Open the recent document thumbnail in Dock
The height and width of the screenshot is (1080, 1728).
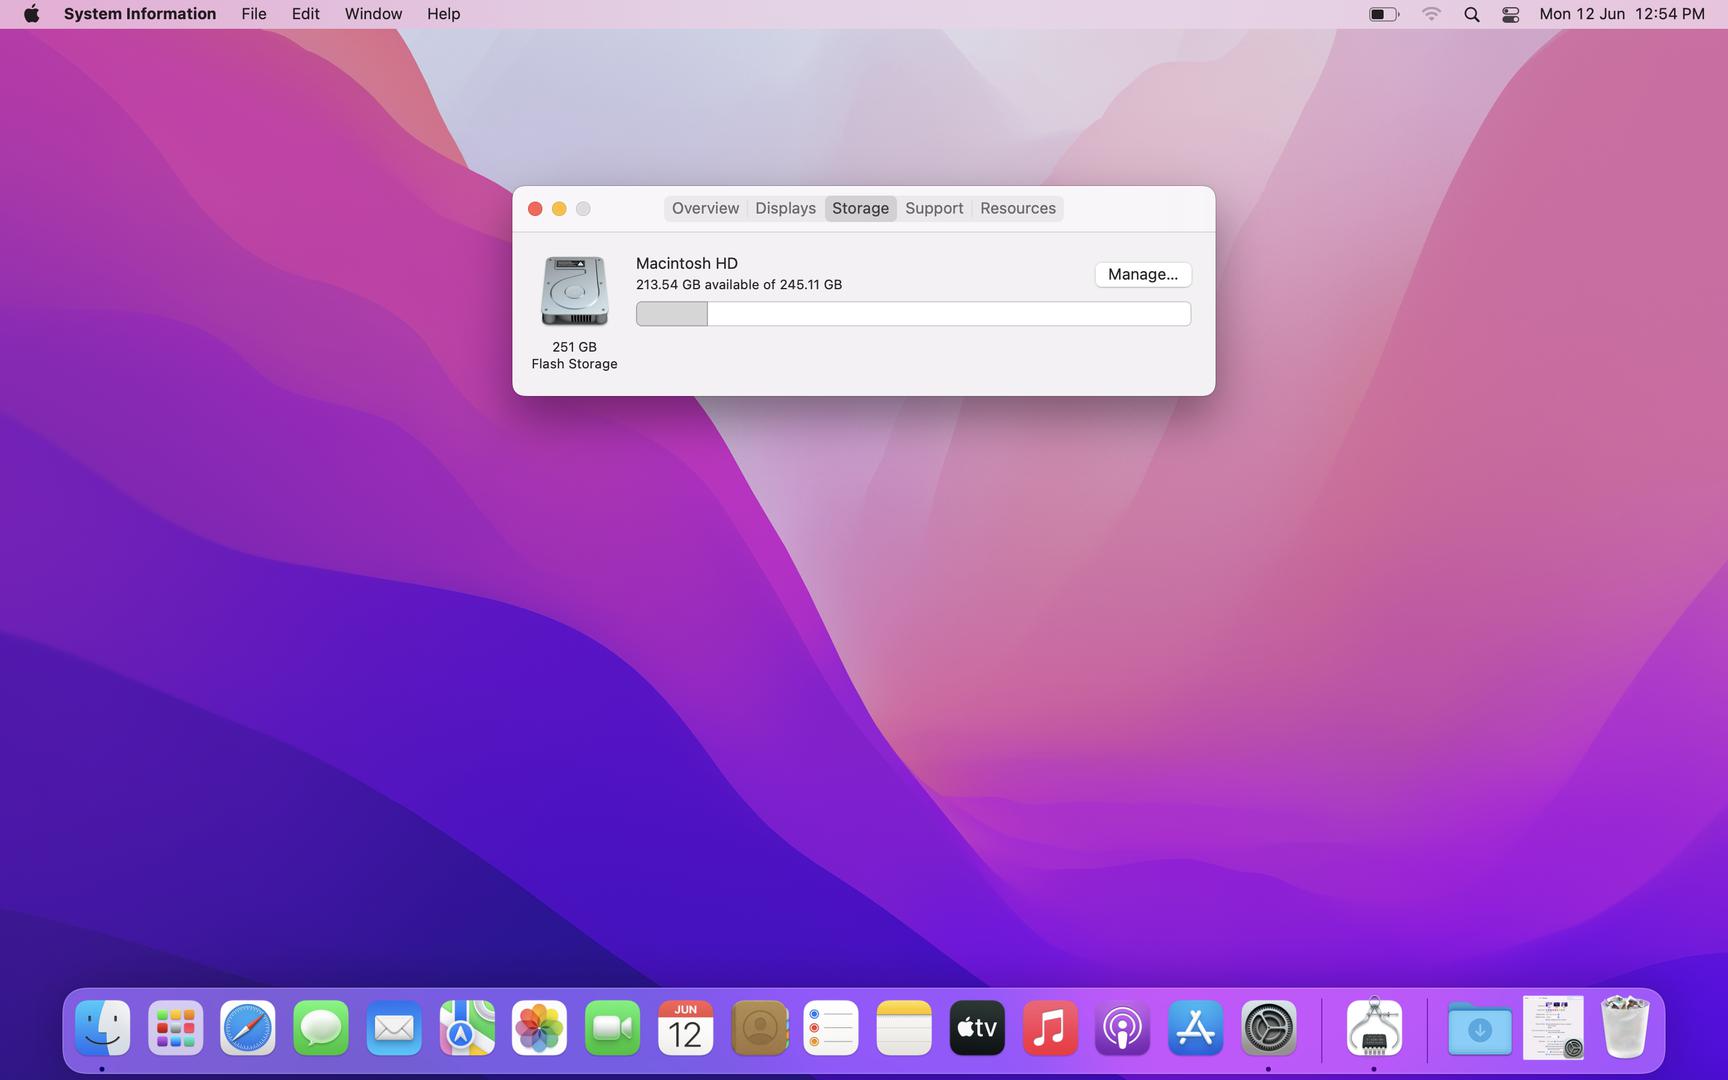coord(1553,1028)
